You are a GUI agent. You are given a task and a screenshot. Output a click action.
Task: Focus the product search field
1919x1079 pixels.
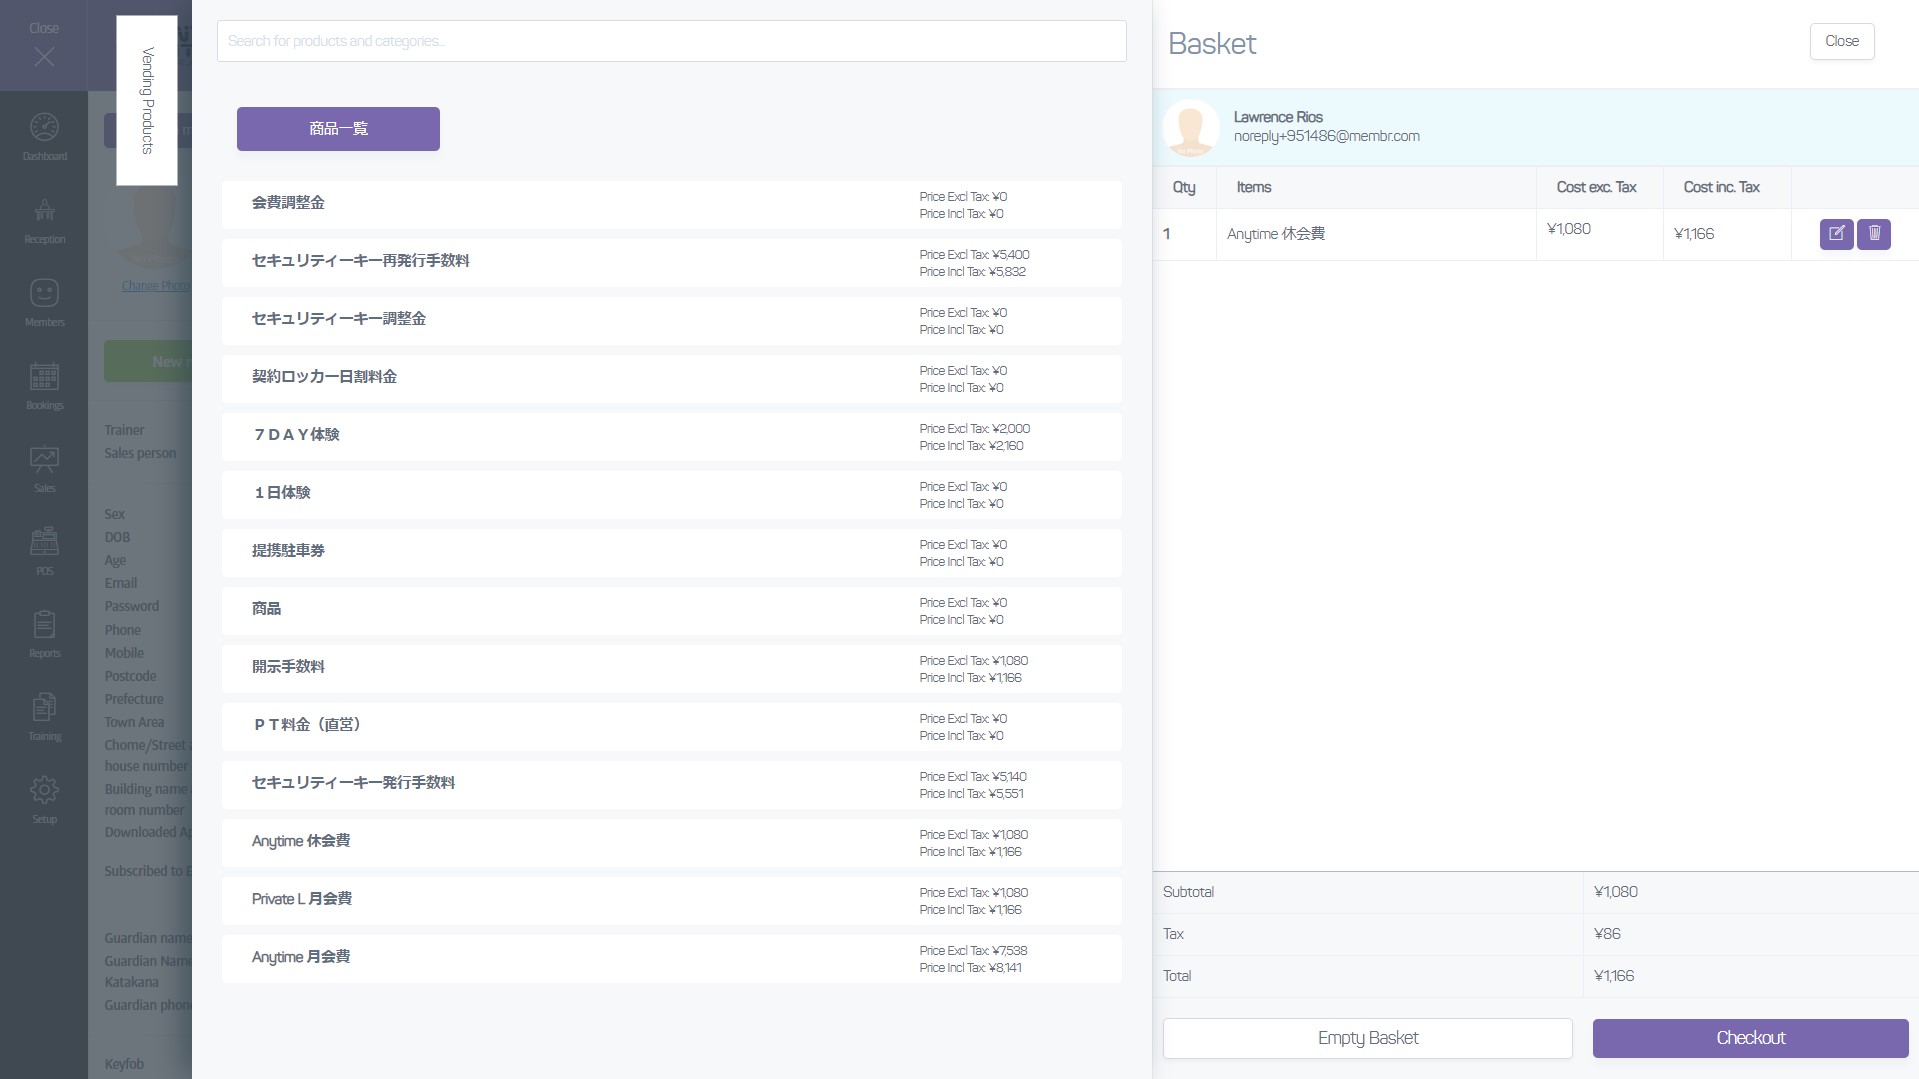672,41
